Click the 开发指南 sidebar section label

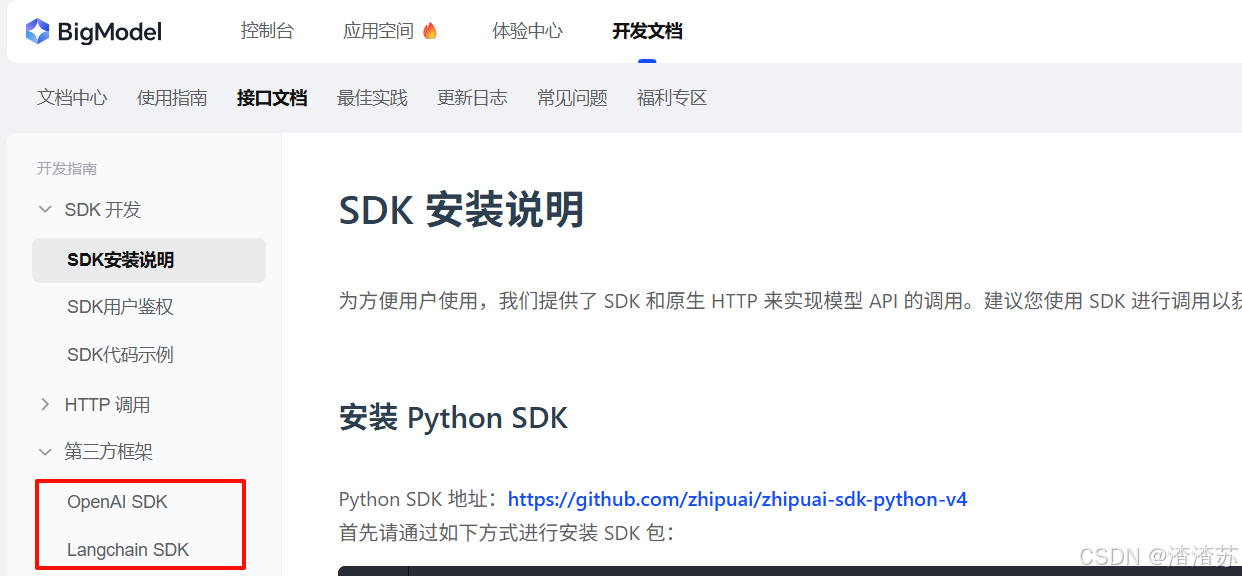point(67,169)
